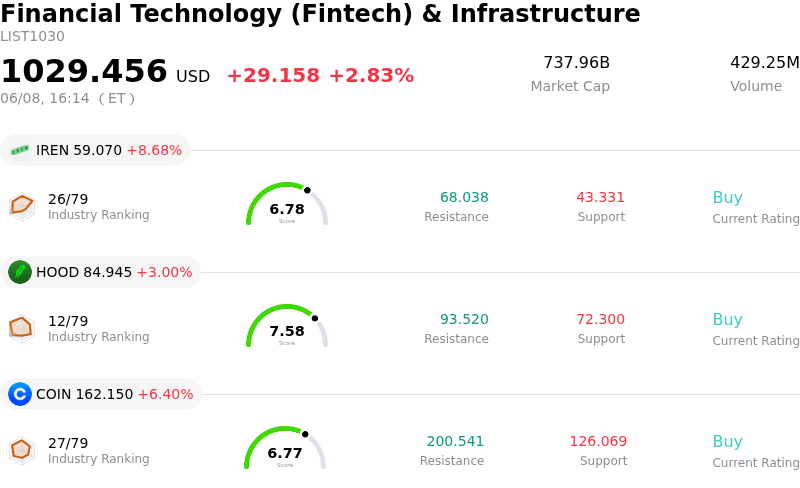Select the HOOD 84.945 ticker chip
Screen dimensions: 800x488
[x=101, y=272]
